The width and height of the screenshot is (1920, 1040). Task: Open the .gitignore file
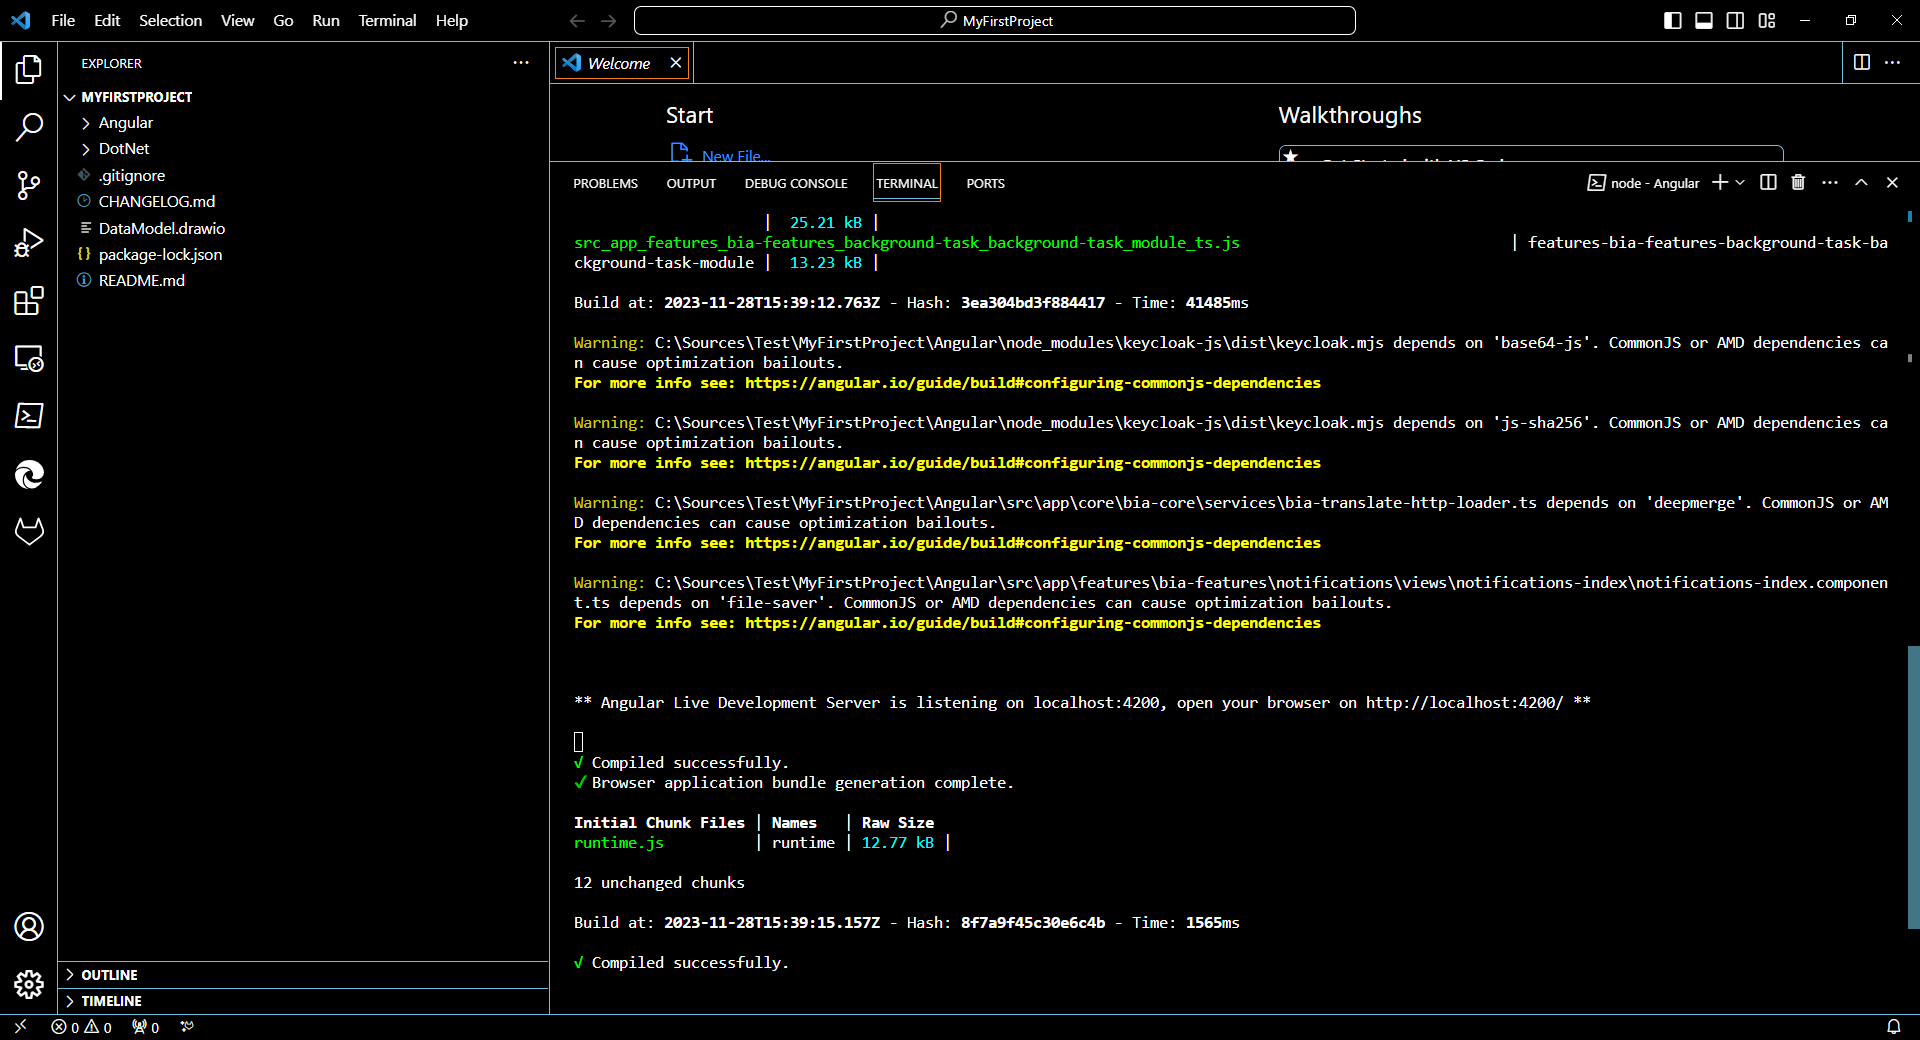(x=131, y=176)
